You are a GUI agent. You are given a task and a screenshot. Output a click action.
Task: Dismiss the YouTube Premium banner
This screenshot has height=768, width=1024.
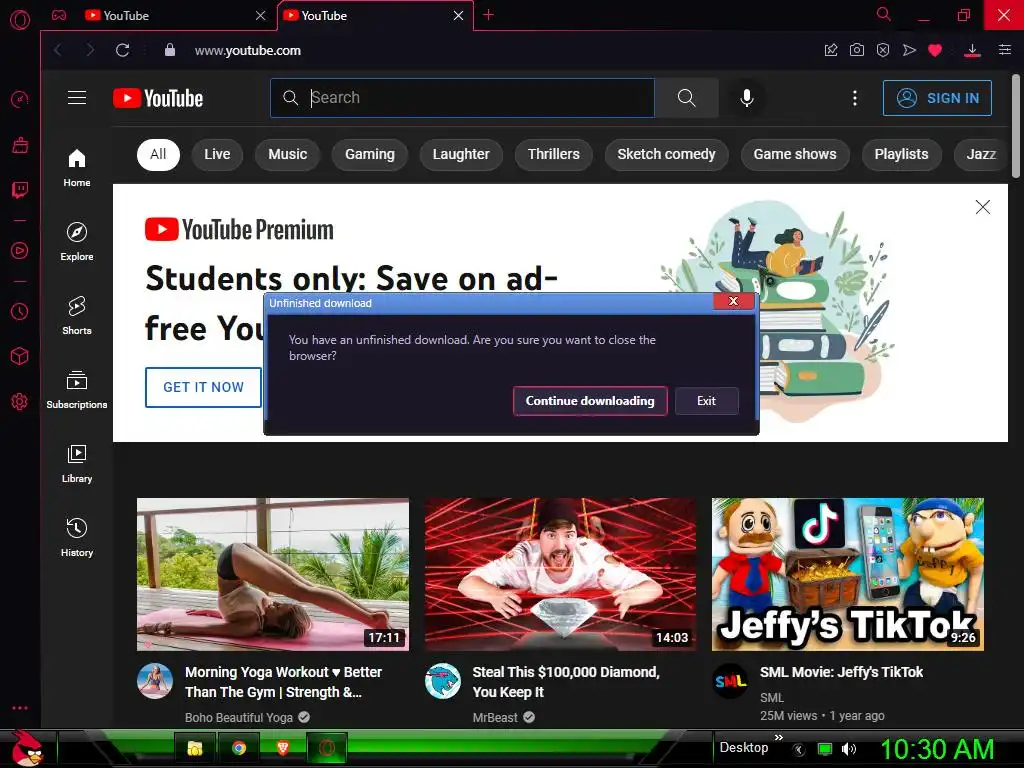click(982, 207)
